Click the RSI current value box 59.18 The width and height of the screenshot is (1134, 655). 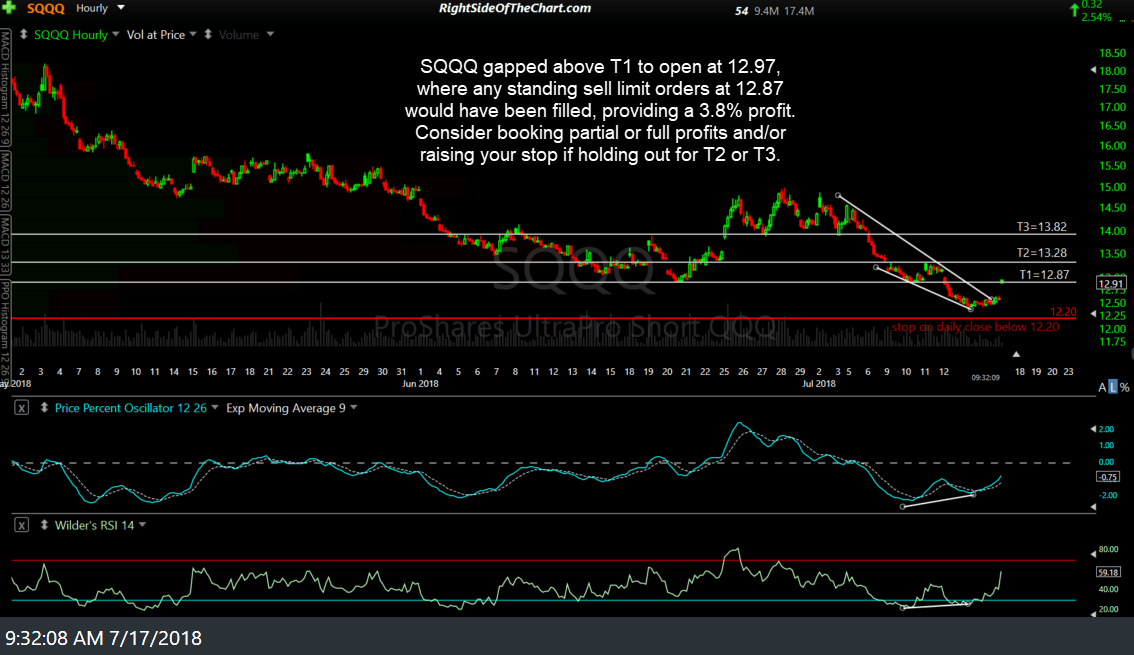point(1108,572)
